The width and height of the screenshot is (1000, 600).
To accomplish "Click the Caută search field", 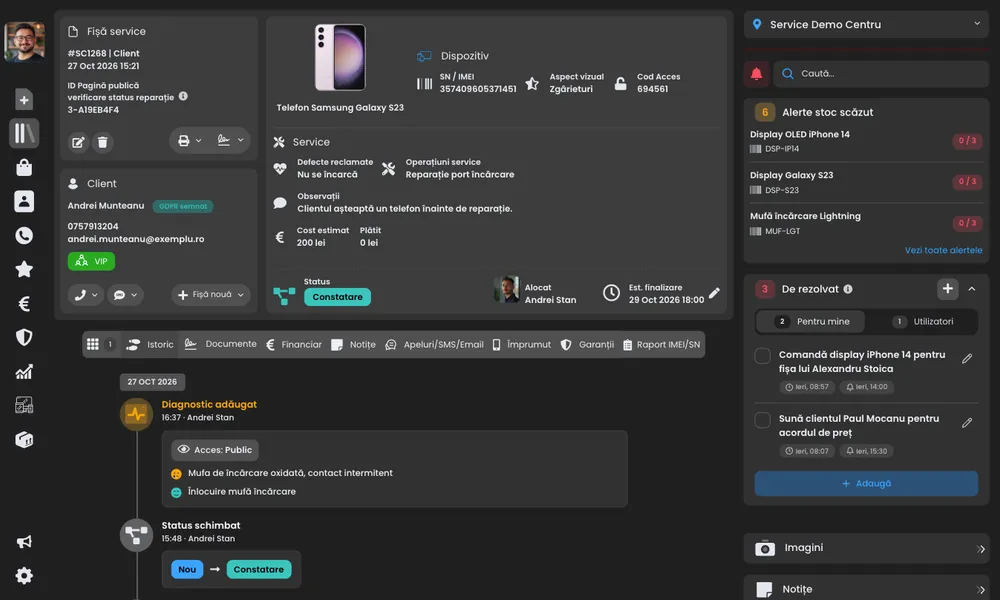I will [x=881, y=74].
